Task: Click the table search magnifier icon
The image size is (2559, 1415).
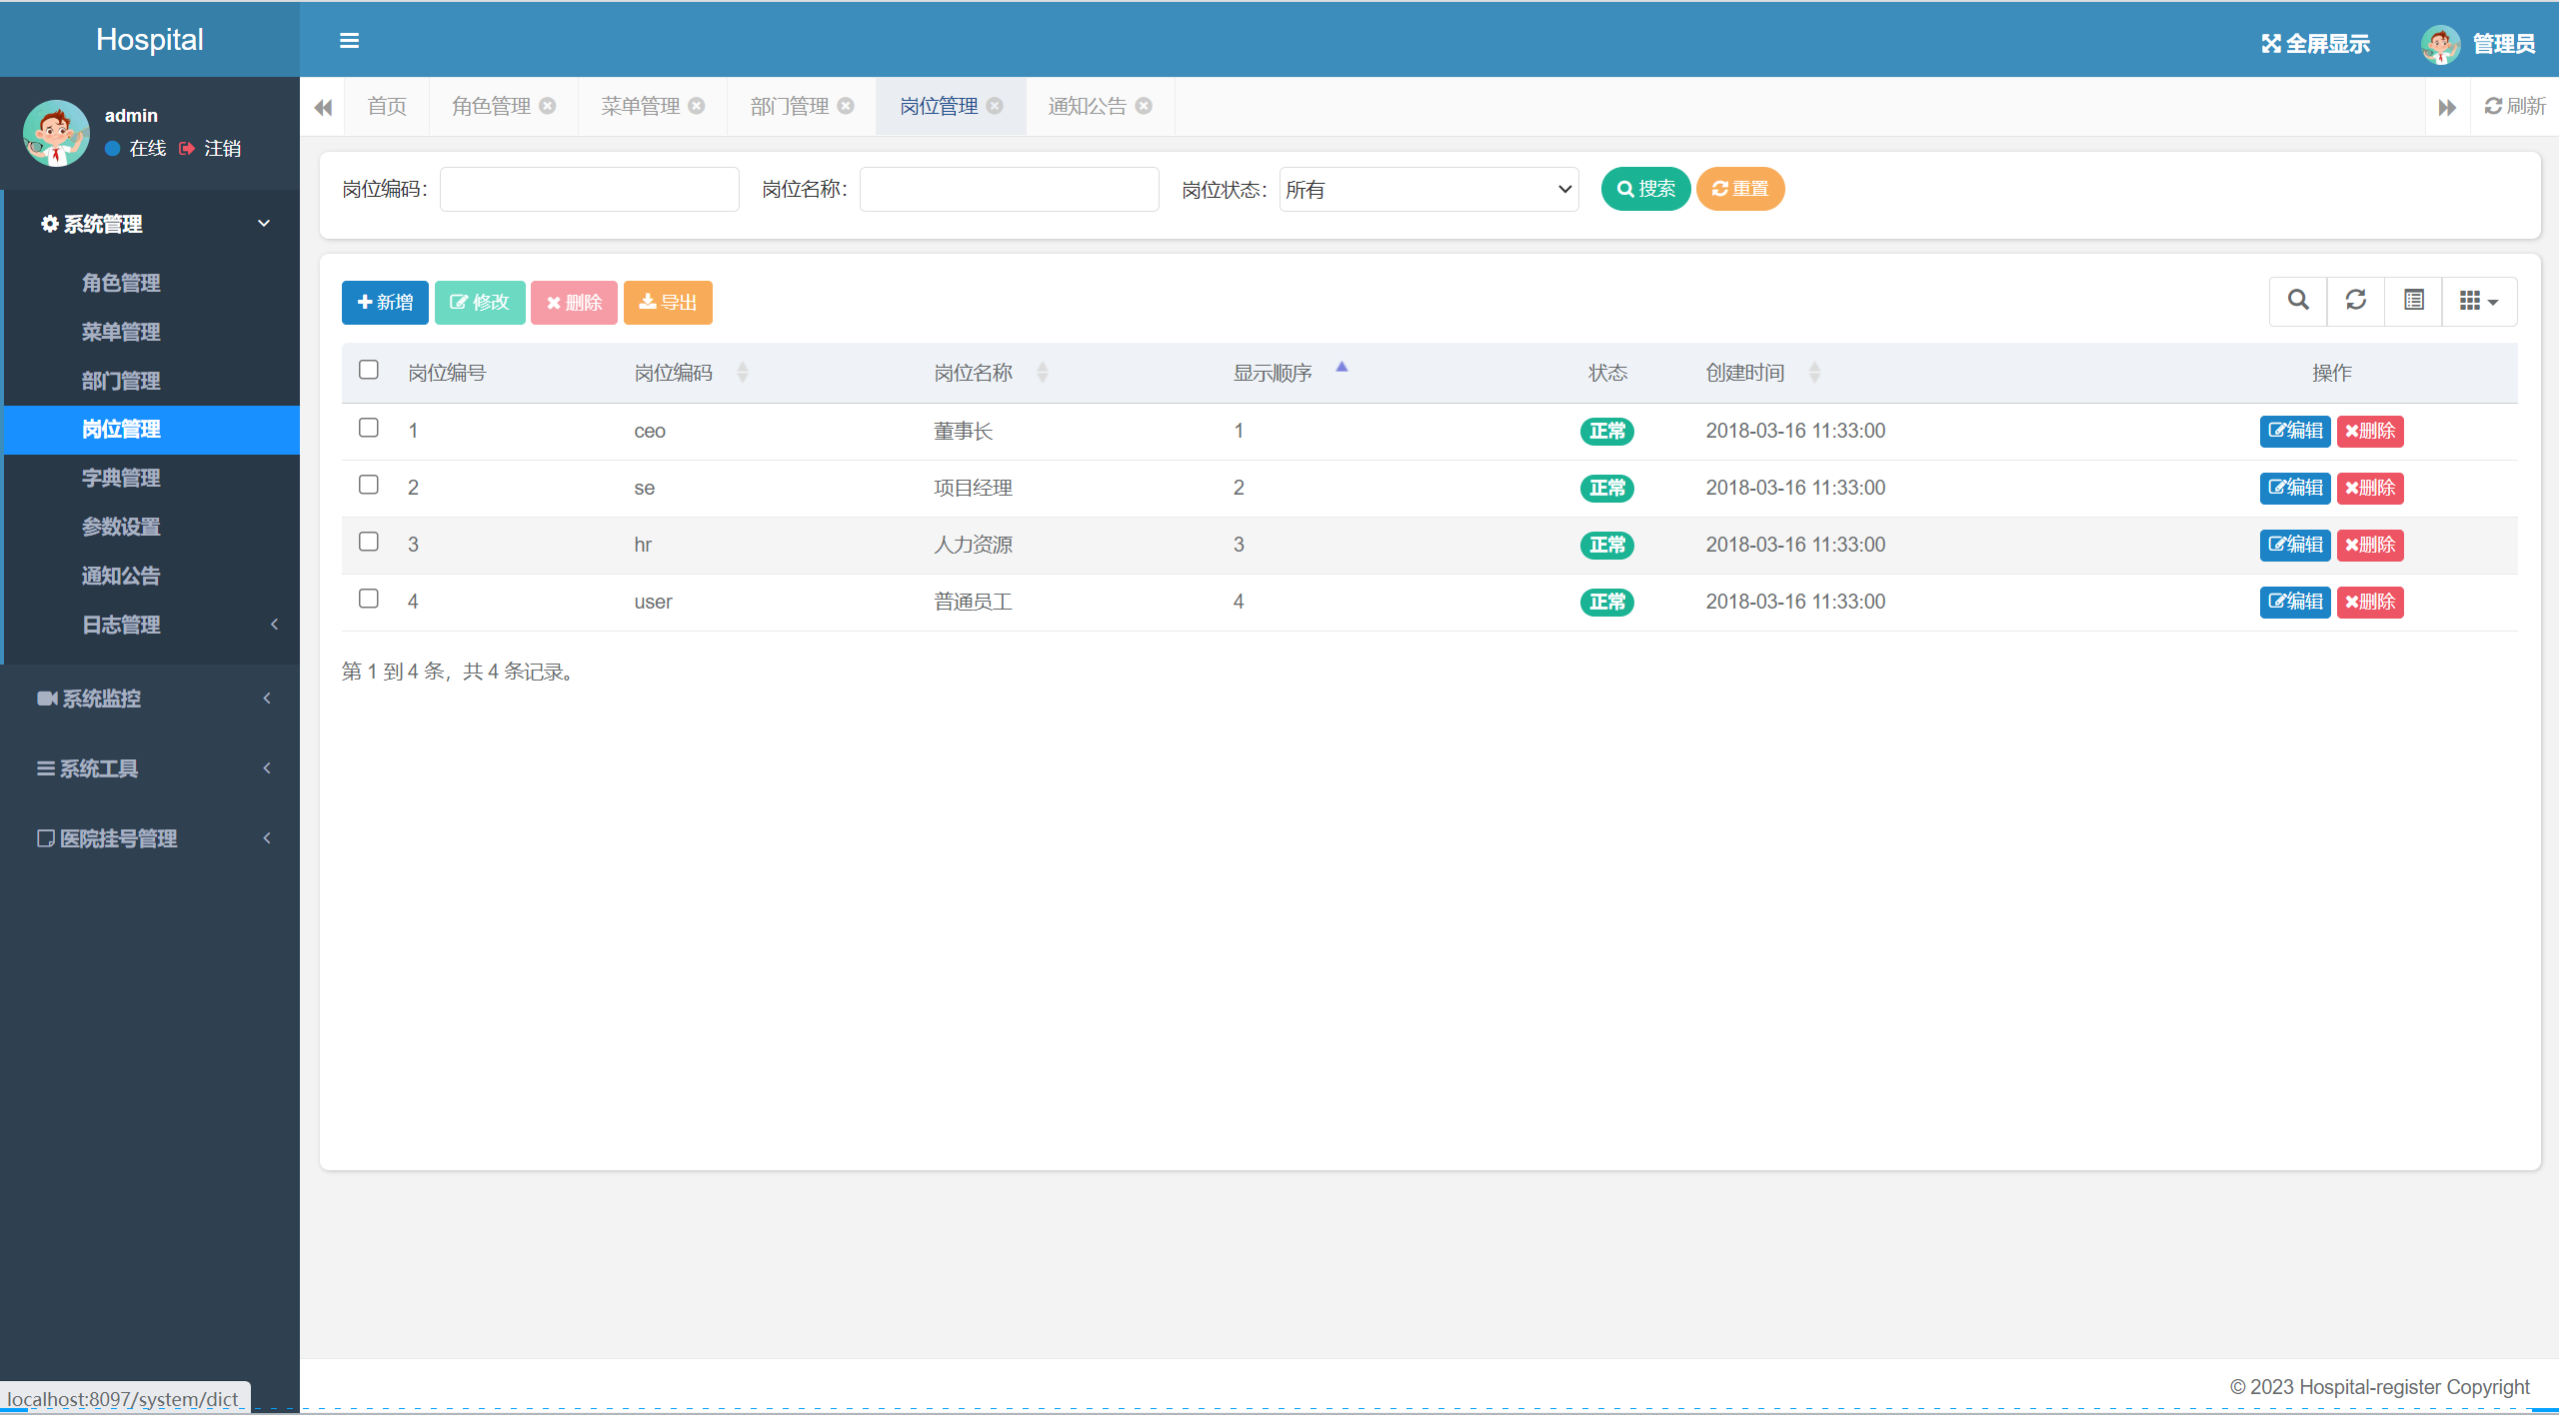Action: (x=2298, y=301)
